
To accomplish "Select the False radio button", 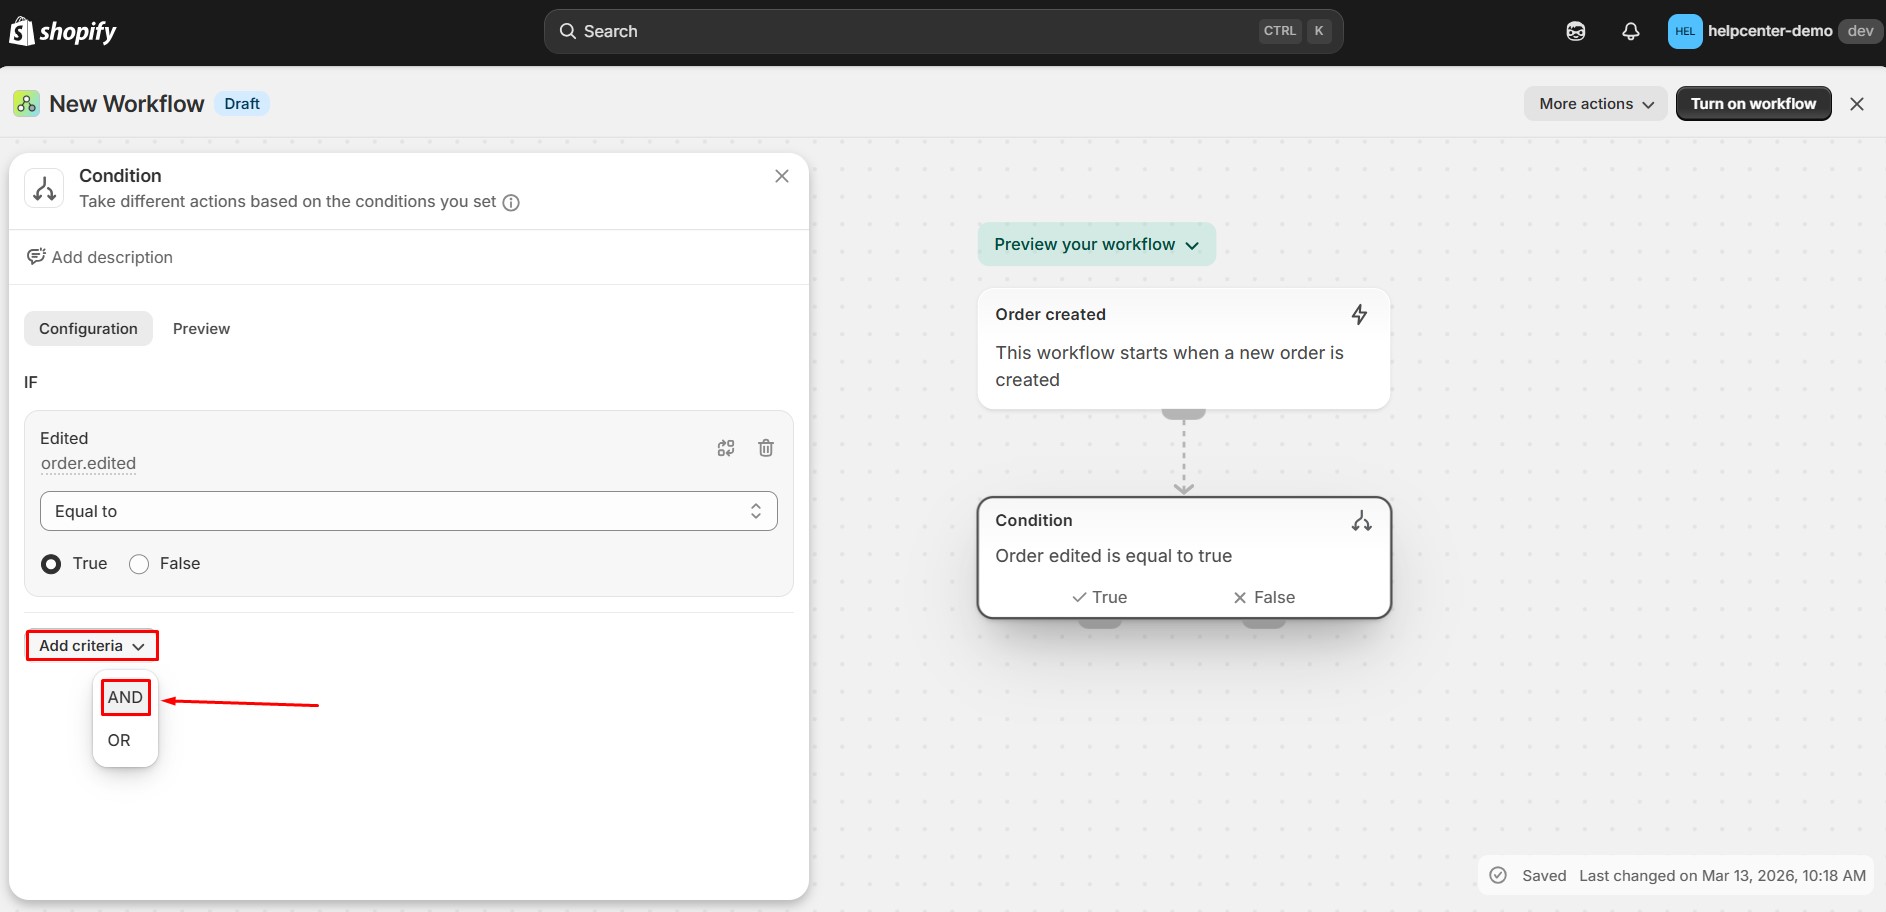I will pyautogui.click(x=139, y=564).
